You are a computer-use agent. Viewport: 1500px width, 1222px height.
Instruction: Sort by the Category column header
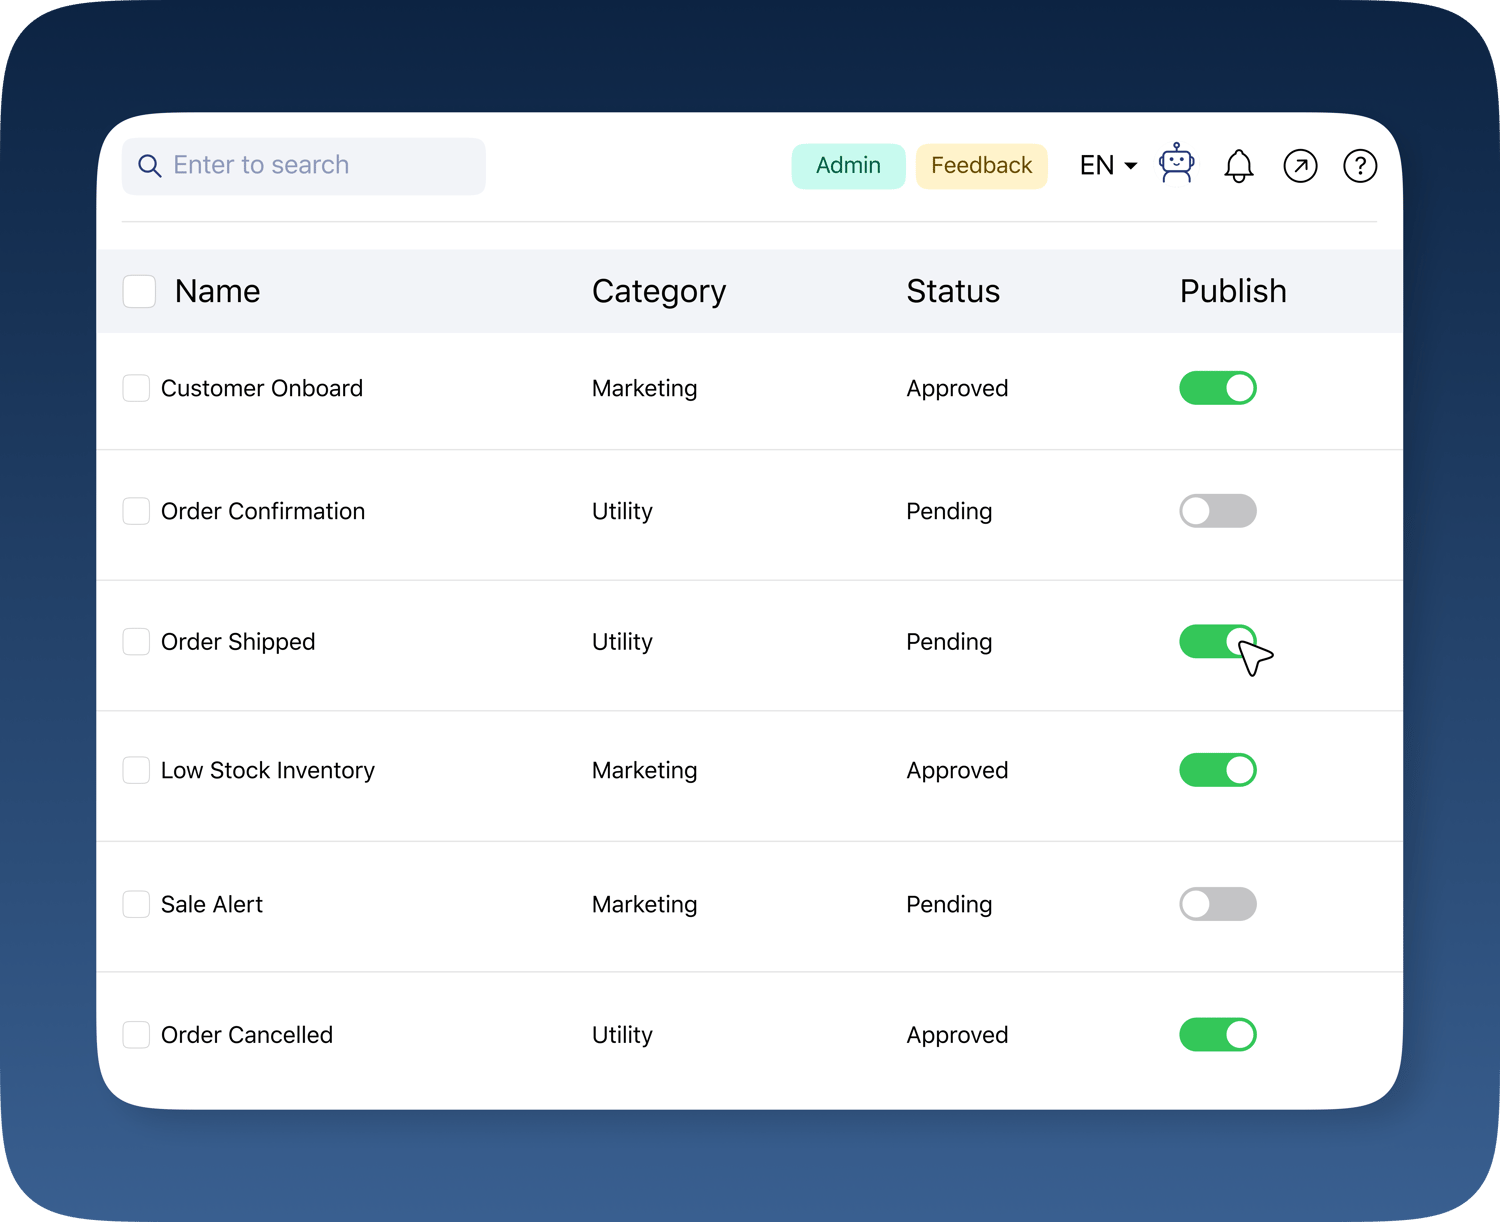658,292
